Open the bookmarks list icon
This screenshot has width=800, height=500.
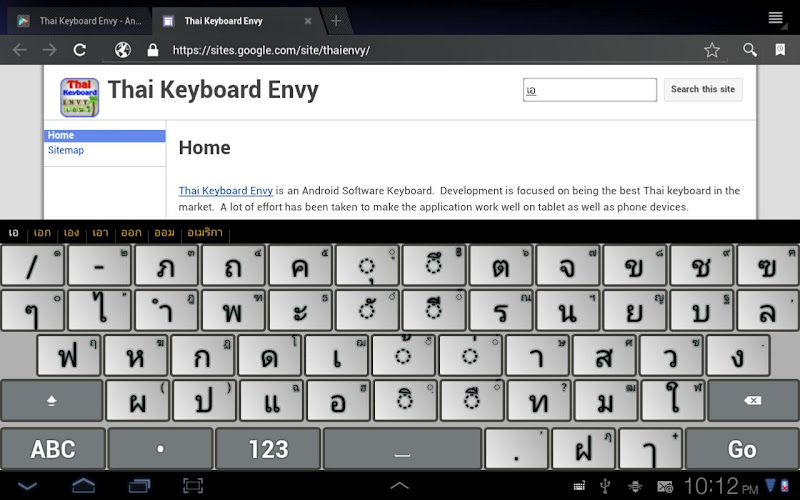click(780, 49)
